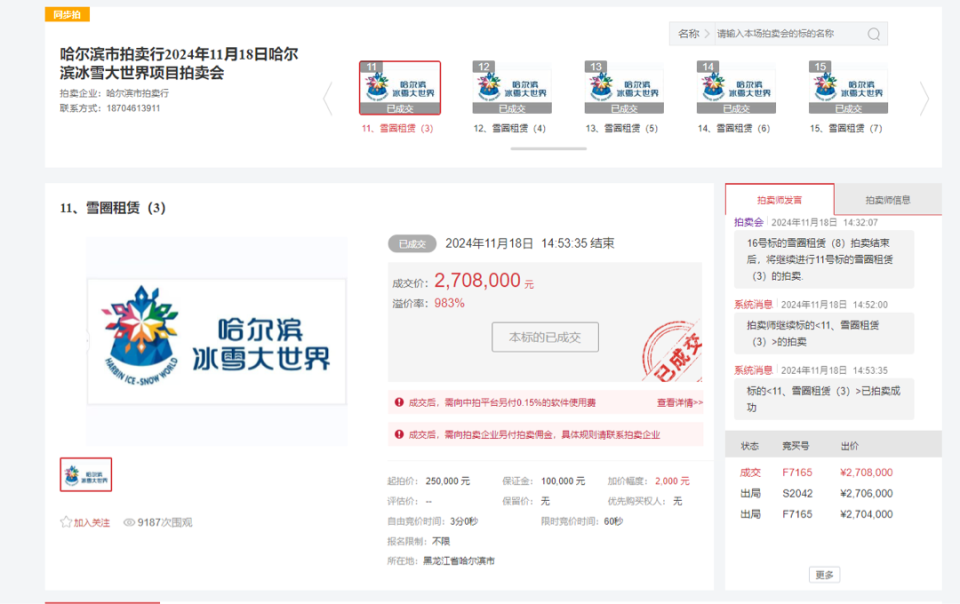
Task: Click the 拍卖会 message at 14:32:07
Action: [x=824, y=259]
